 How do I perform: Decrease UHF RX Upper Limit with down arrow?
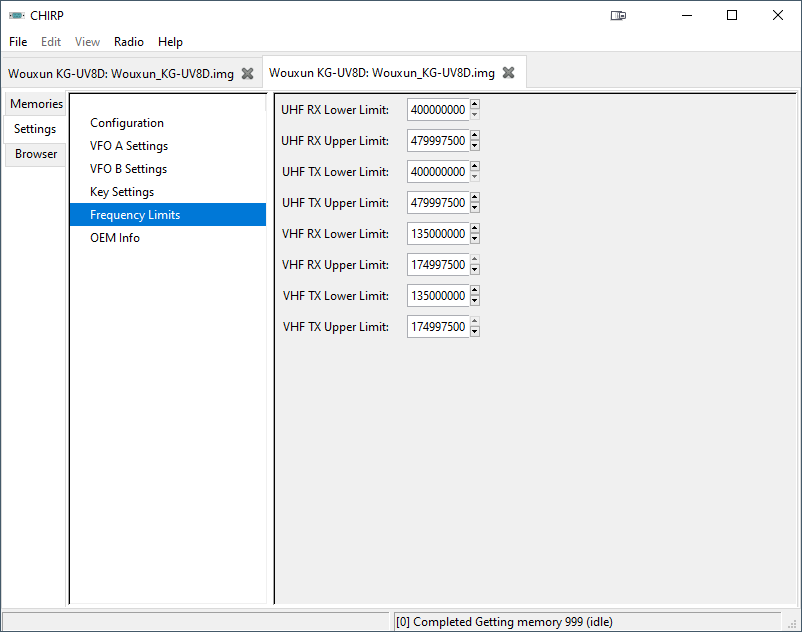475,146
